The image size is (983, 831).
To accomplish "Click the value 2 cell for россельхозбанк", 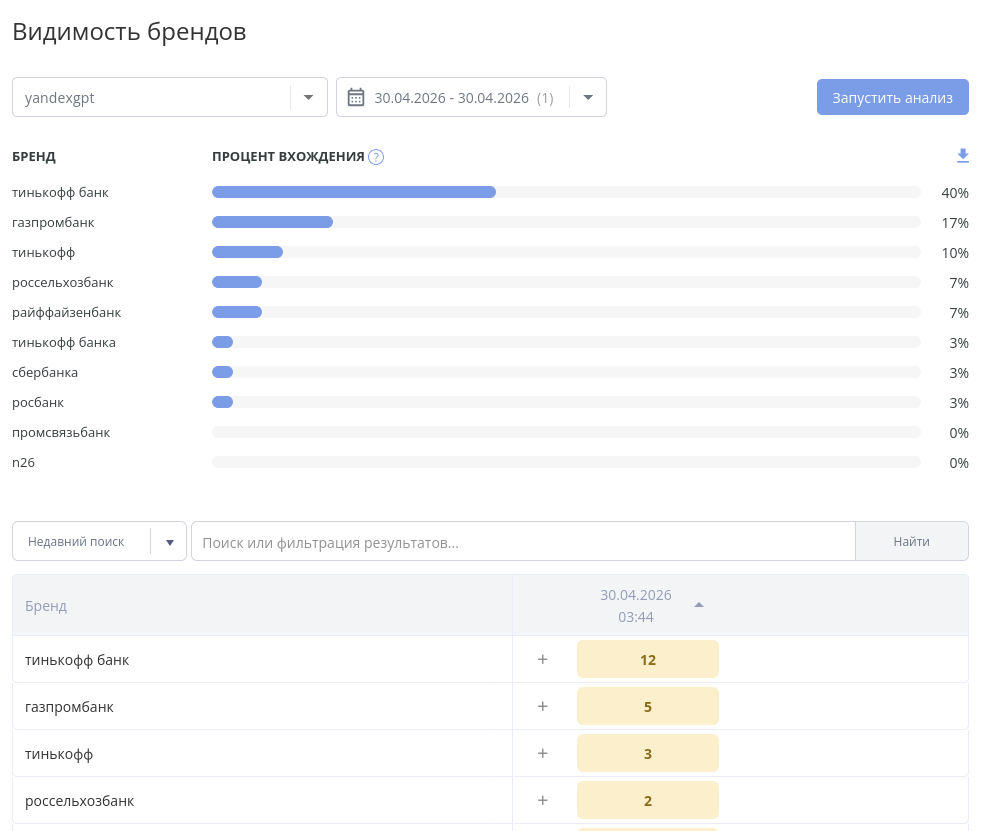I will tap(648, 800).
